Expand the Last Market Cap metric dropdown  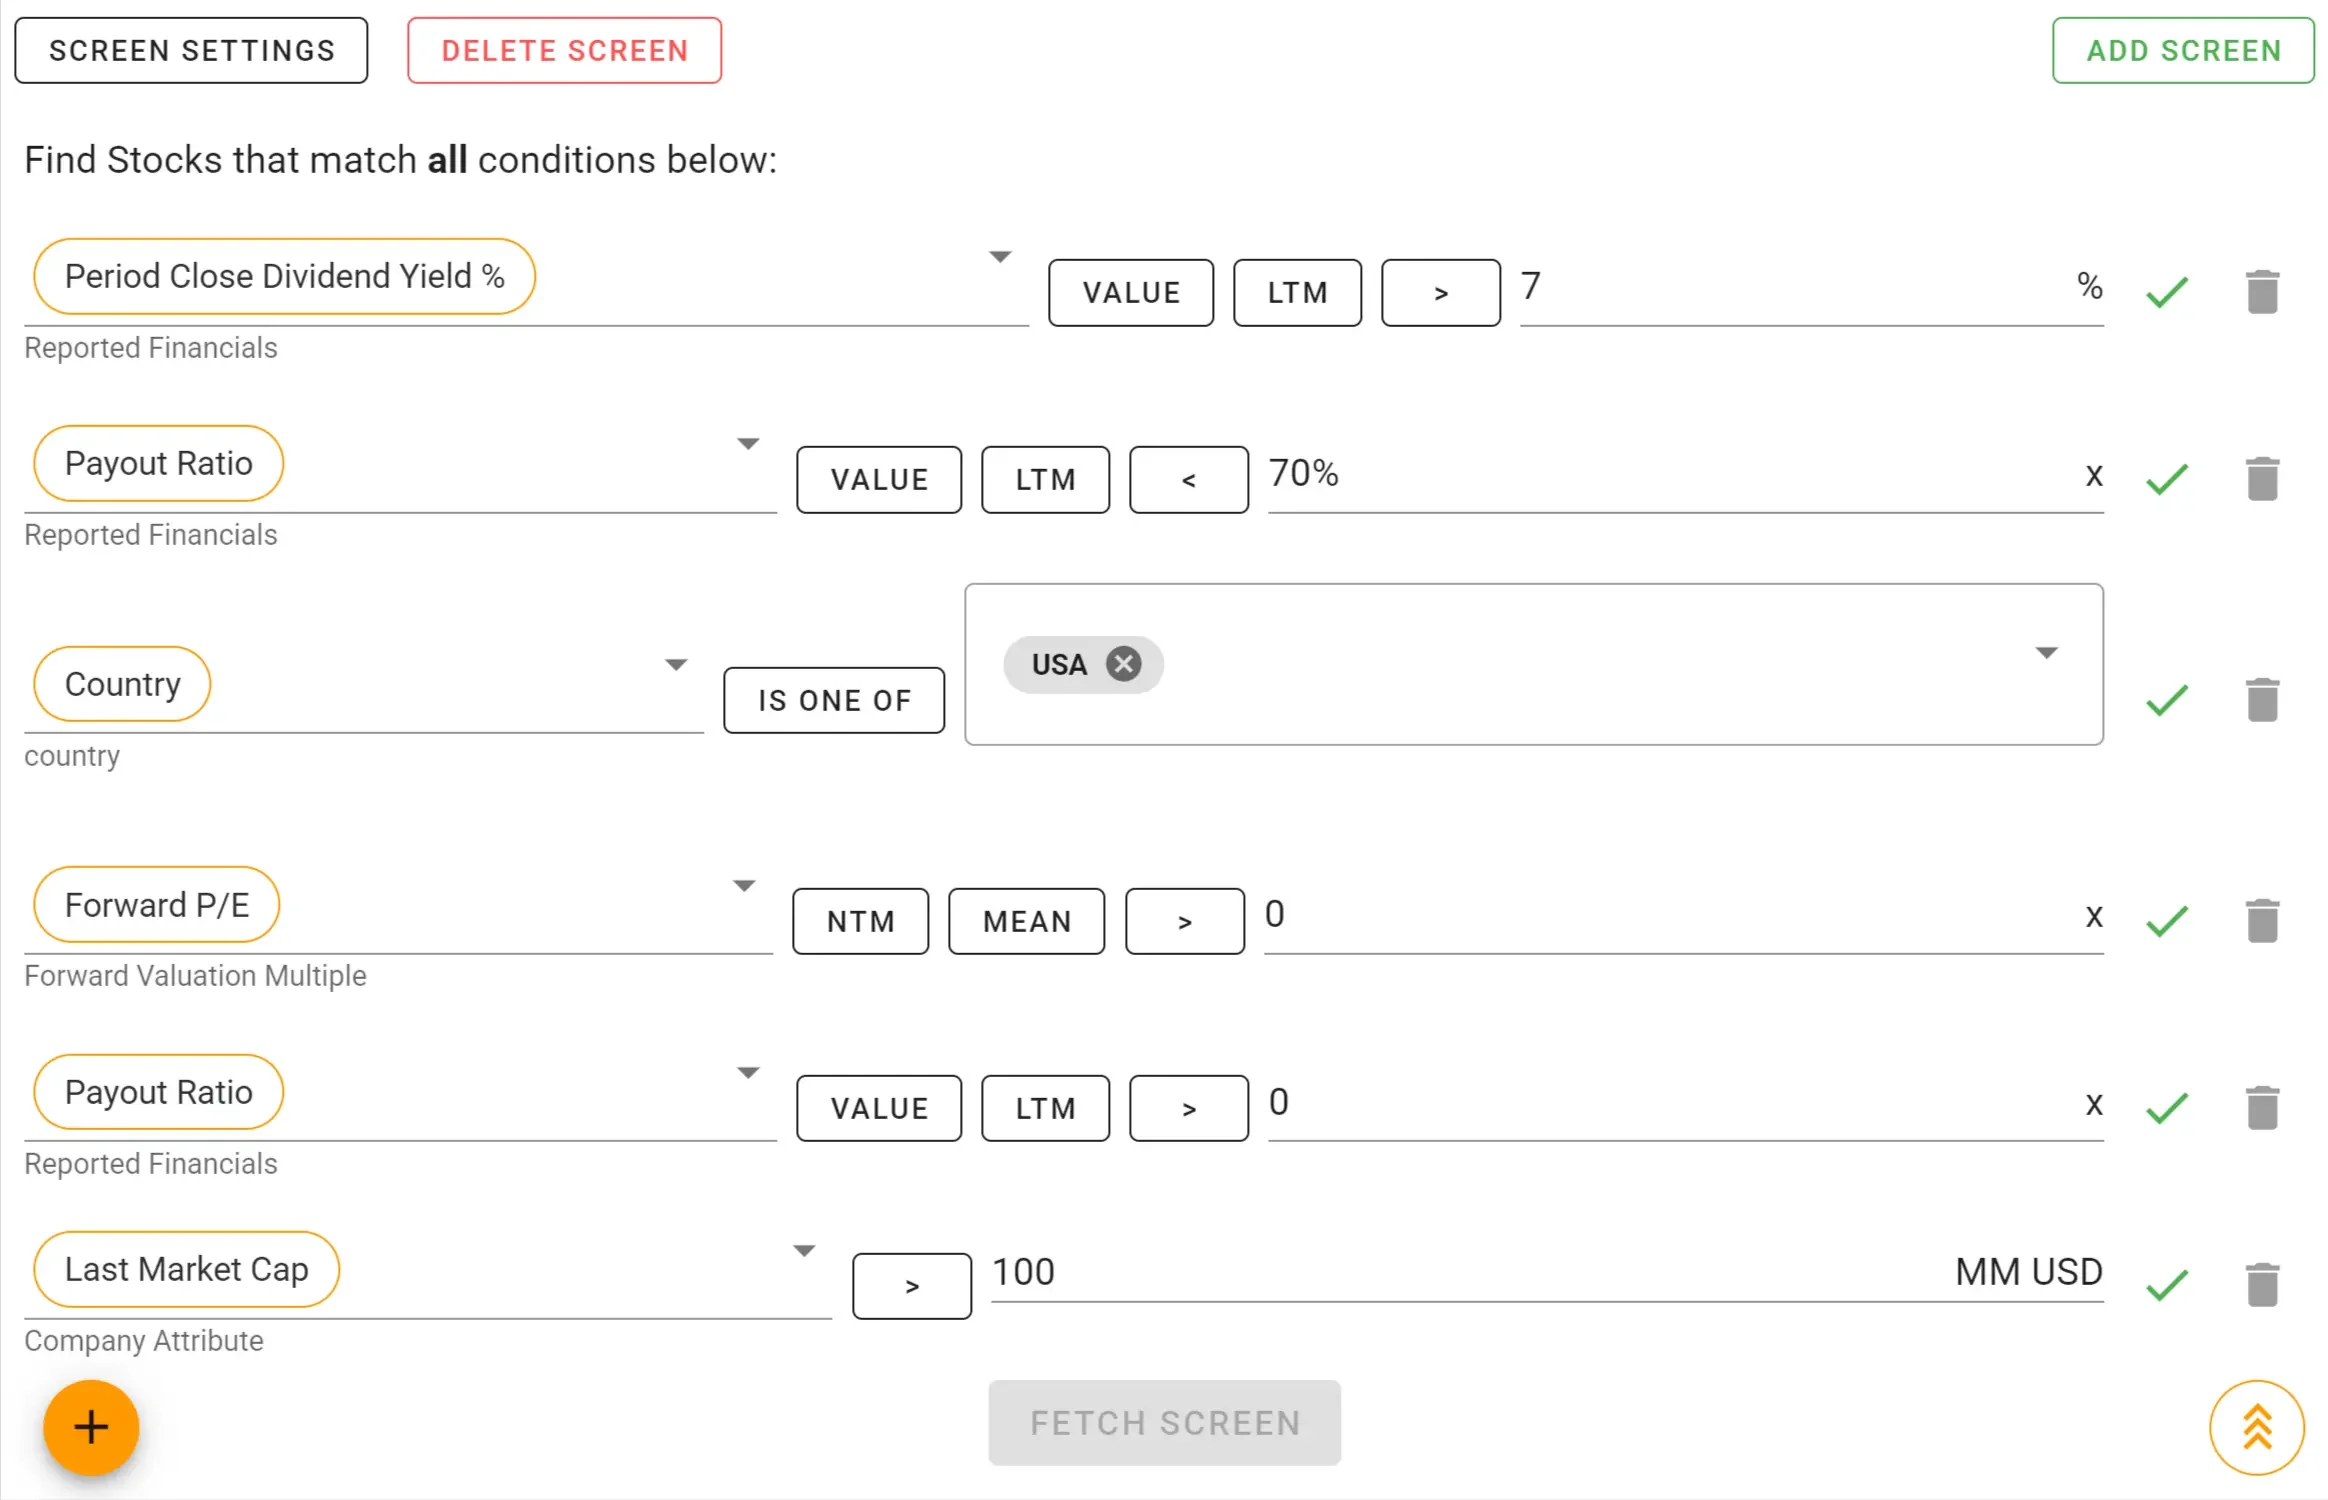[x=804, y=1248]
